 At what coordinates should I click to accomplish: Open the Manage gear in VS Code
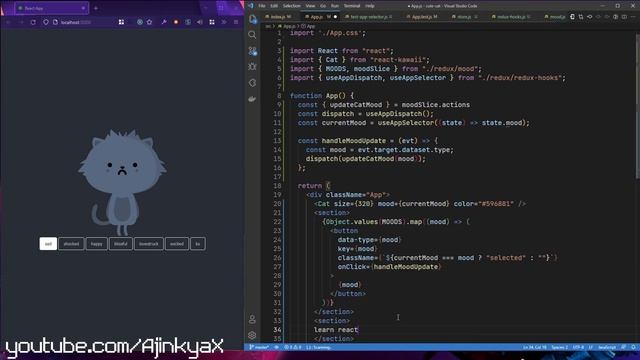point(252,335)
